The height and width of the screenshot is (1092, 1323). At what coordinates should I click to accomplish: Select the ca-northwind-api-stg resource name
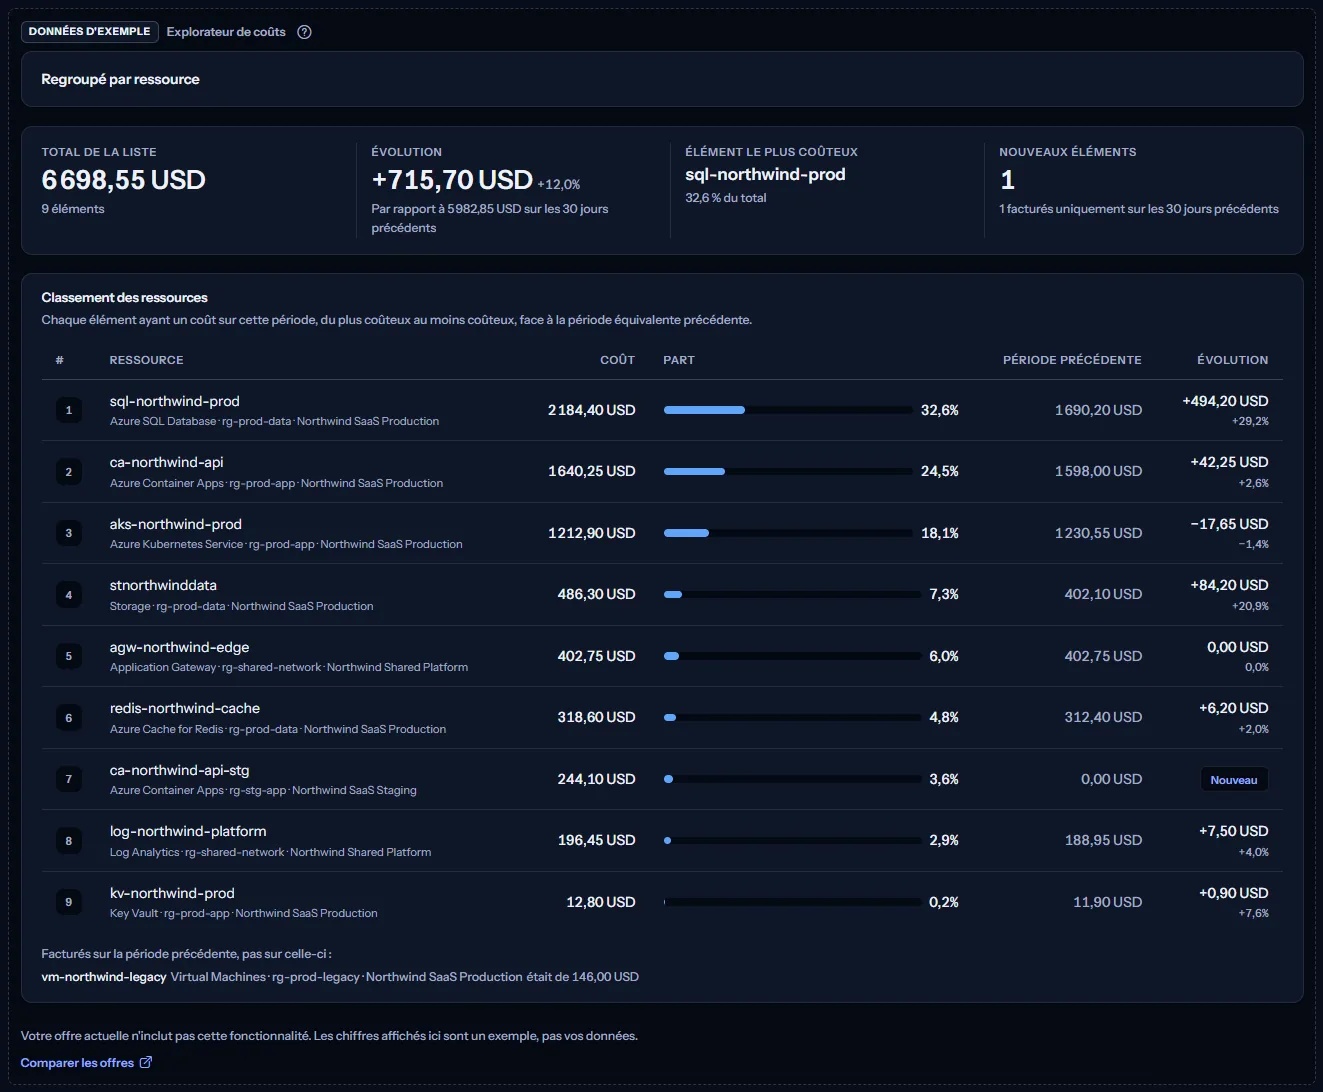click(180, 770)
